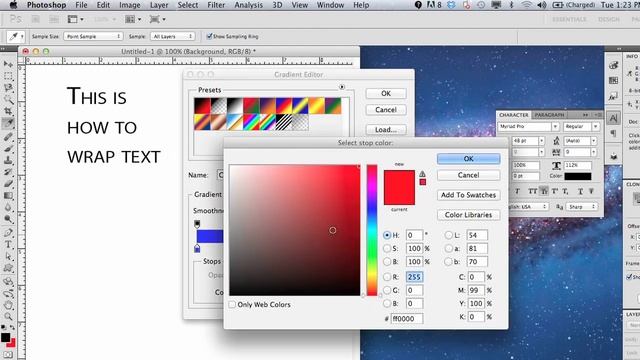This screenshot has width=640, height=360.
Task: Select the Clone Stamp tool
Action: pos(8,160)
